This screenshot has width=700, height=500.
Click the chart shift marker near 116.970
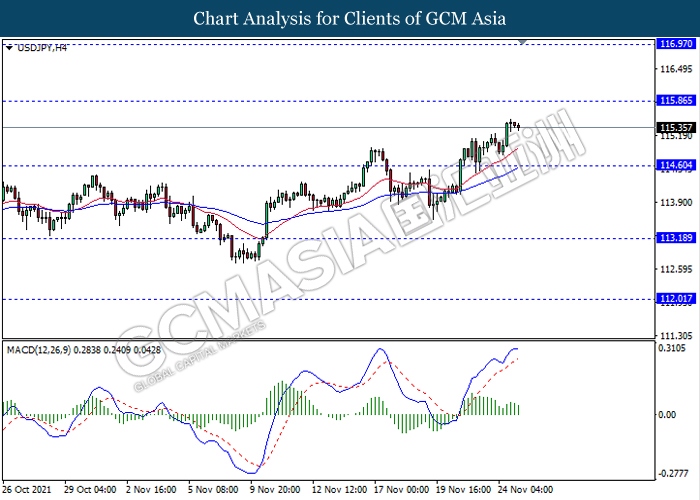[x=522, y=42]
